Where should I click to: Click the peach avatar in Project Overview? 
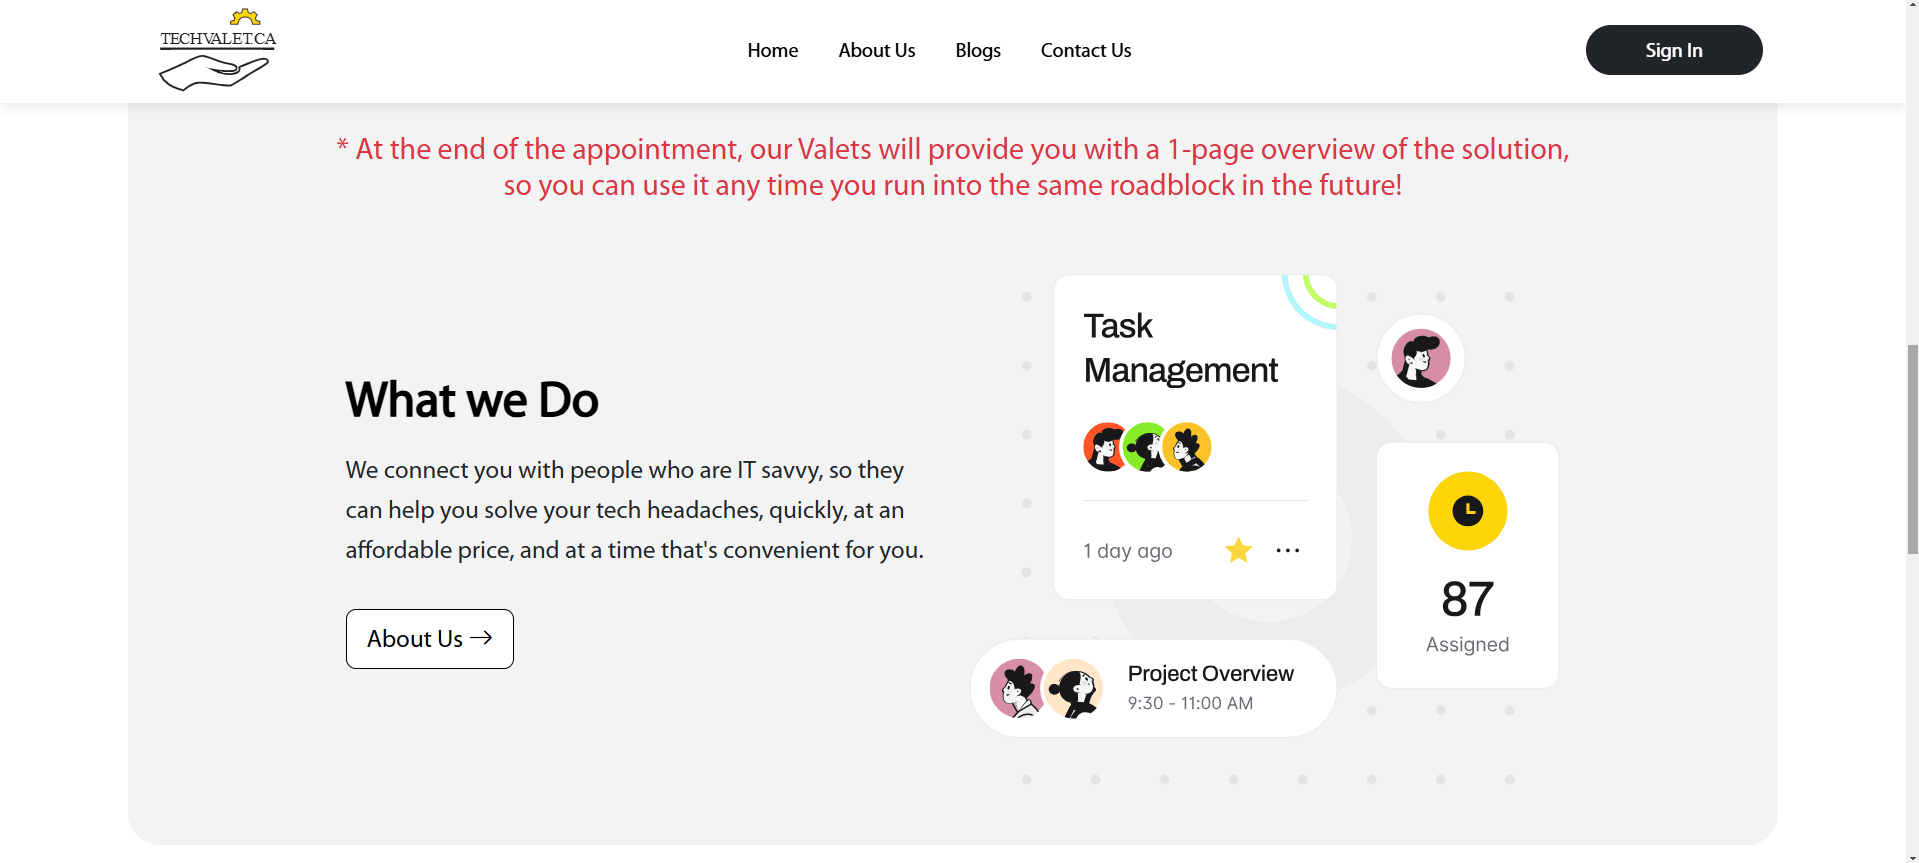pyautogui.click(x=1074, y=688)
